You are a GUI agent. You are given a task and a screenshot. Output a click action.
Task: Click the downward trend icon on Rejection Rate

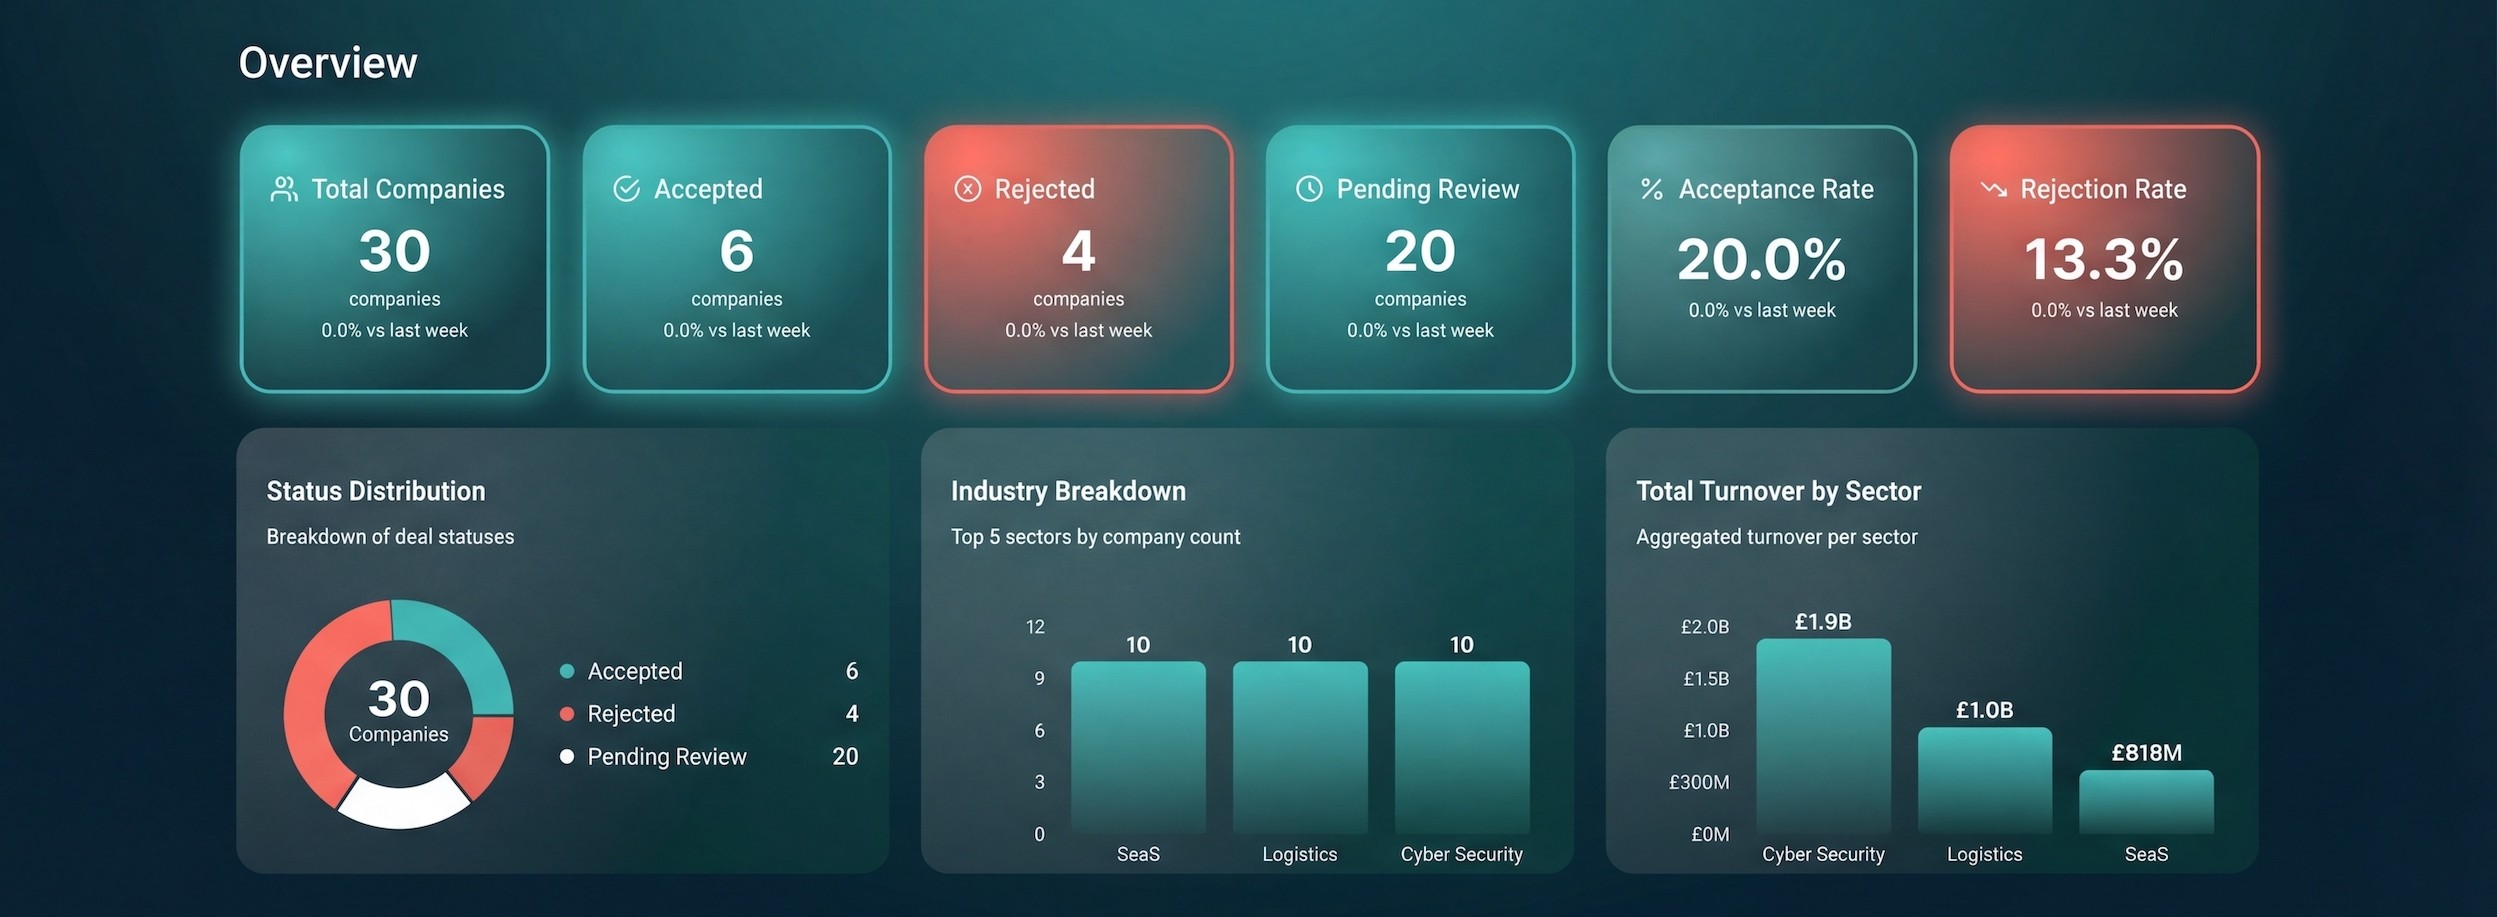click(x=1992, y=187)
